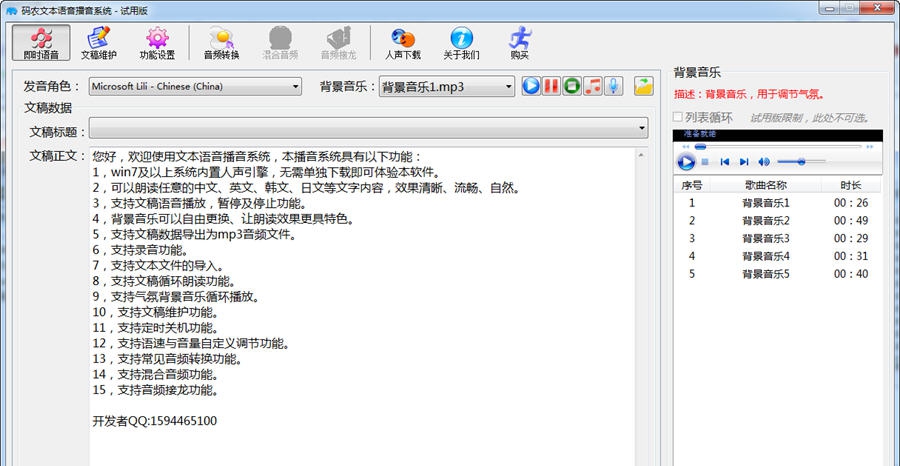Open 关于我们 about us info
Viewport: 900px width, 466px height.
[x=461, y=42]
